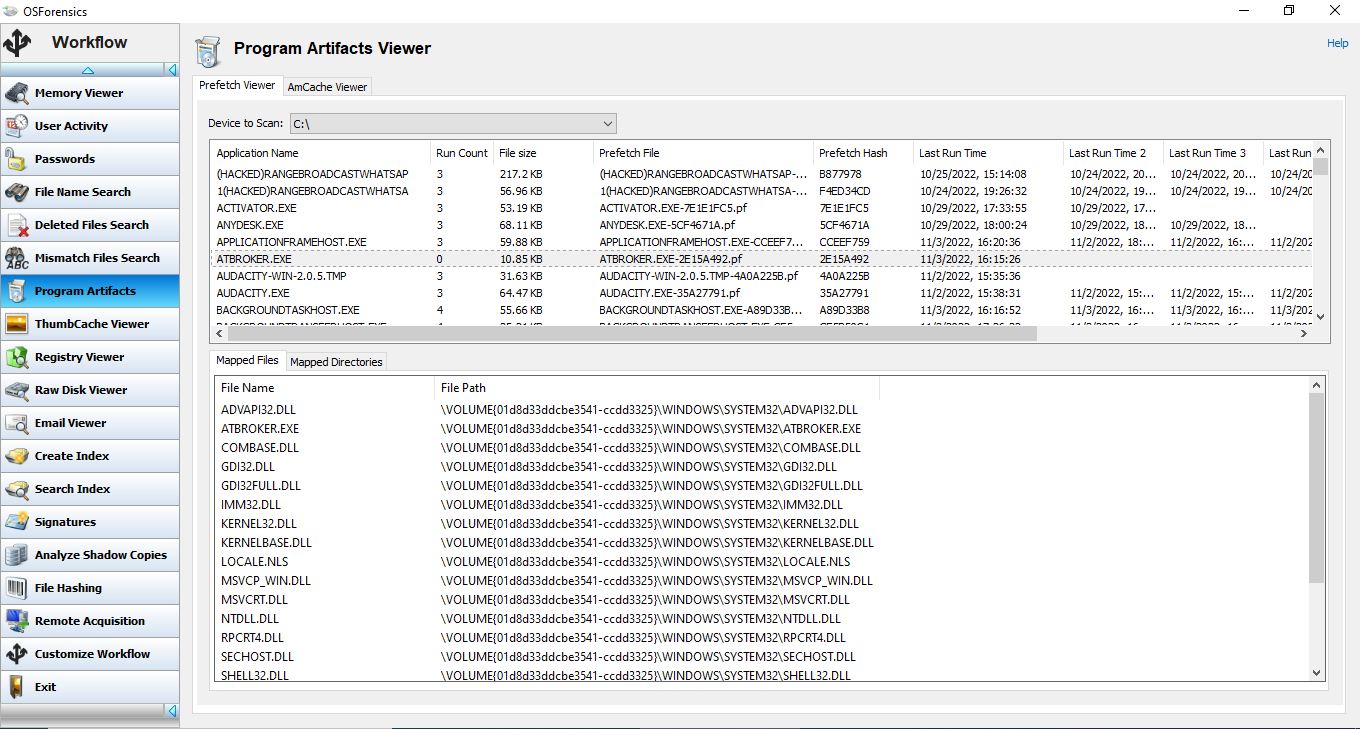Open Customize Workflow

90,654
